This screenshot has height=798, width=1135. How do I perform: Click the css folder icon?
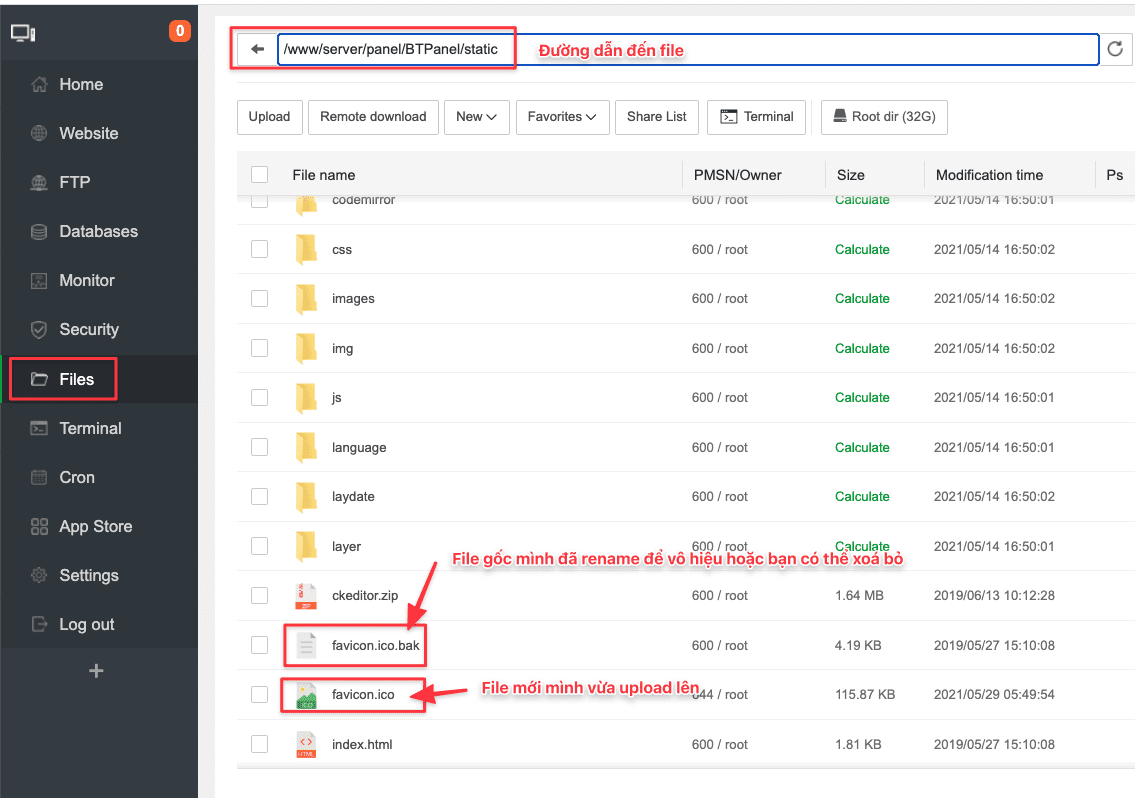pyautogui.click(x=306, y=249)
